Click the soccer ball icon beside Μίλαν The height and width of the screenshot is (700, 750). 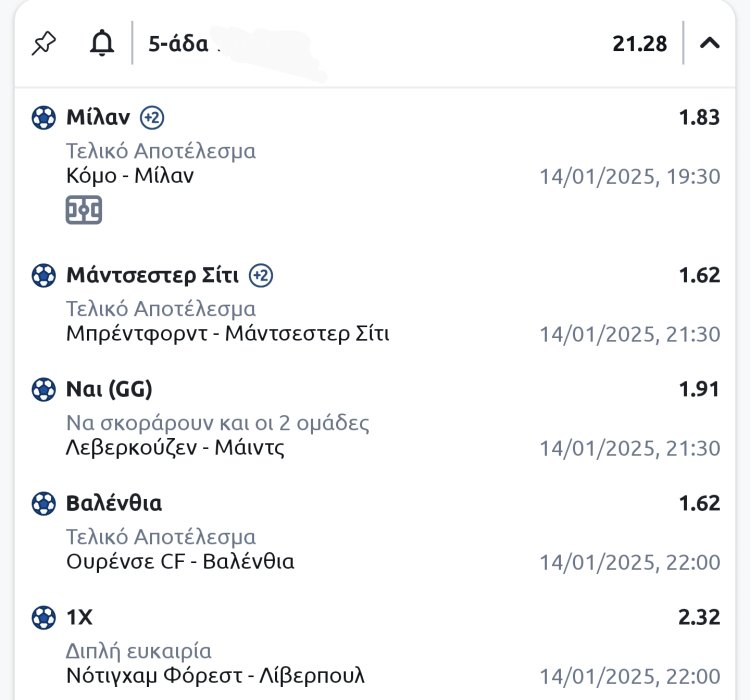pyautogui.click(x=44, y=118)
